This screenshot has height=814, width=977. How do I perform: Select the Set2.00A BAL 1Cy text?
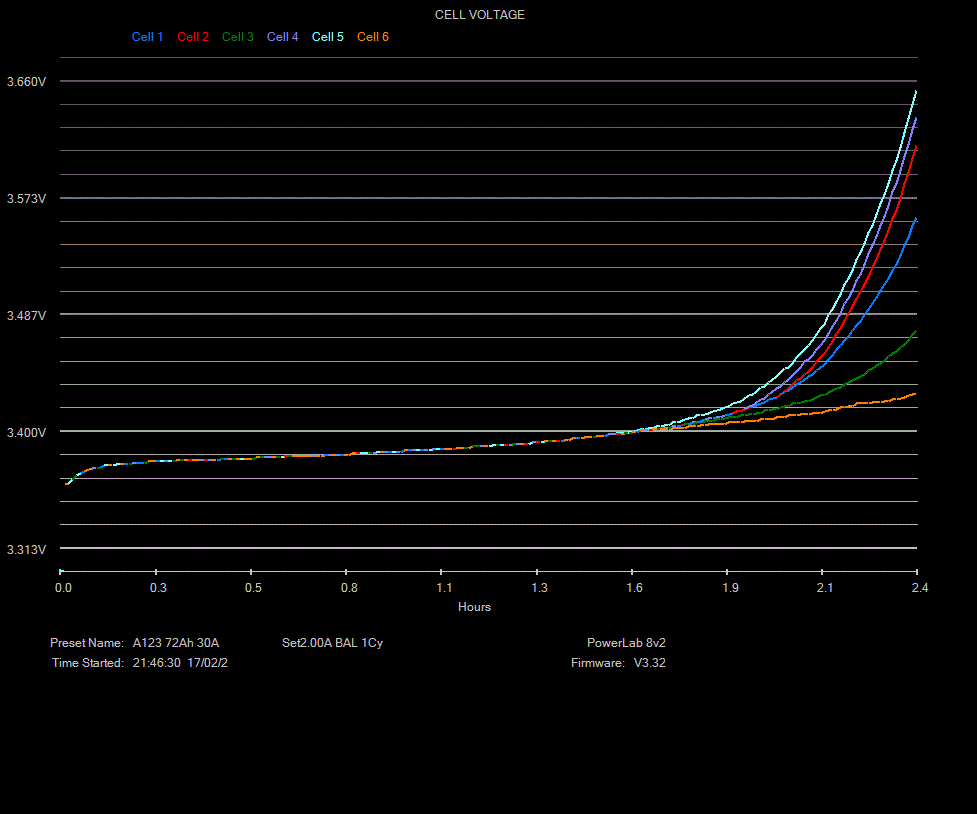pos(332,643)
